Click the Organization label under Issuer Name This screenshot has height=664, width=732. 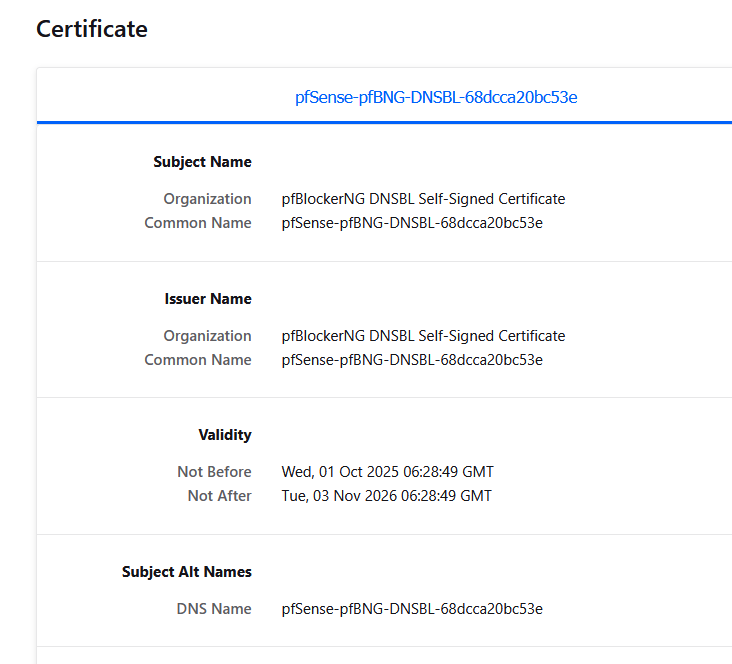(207, 336)
